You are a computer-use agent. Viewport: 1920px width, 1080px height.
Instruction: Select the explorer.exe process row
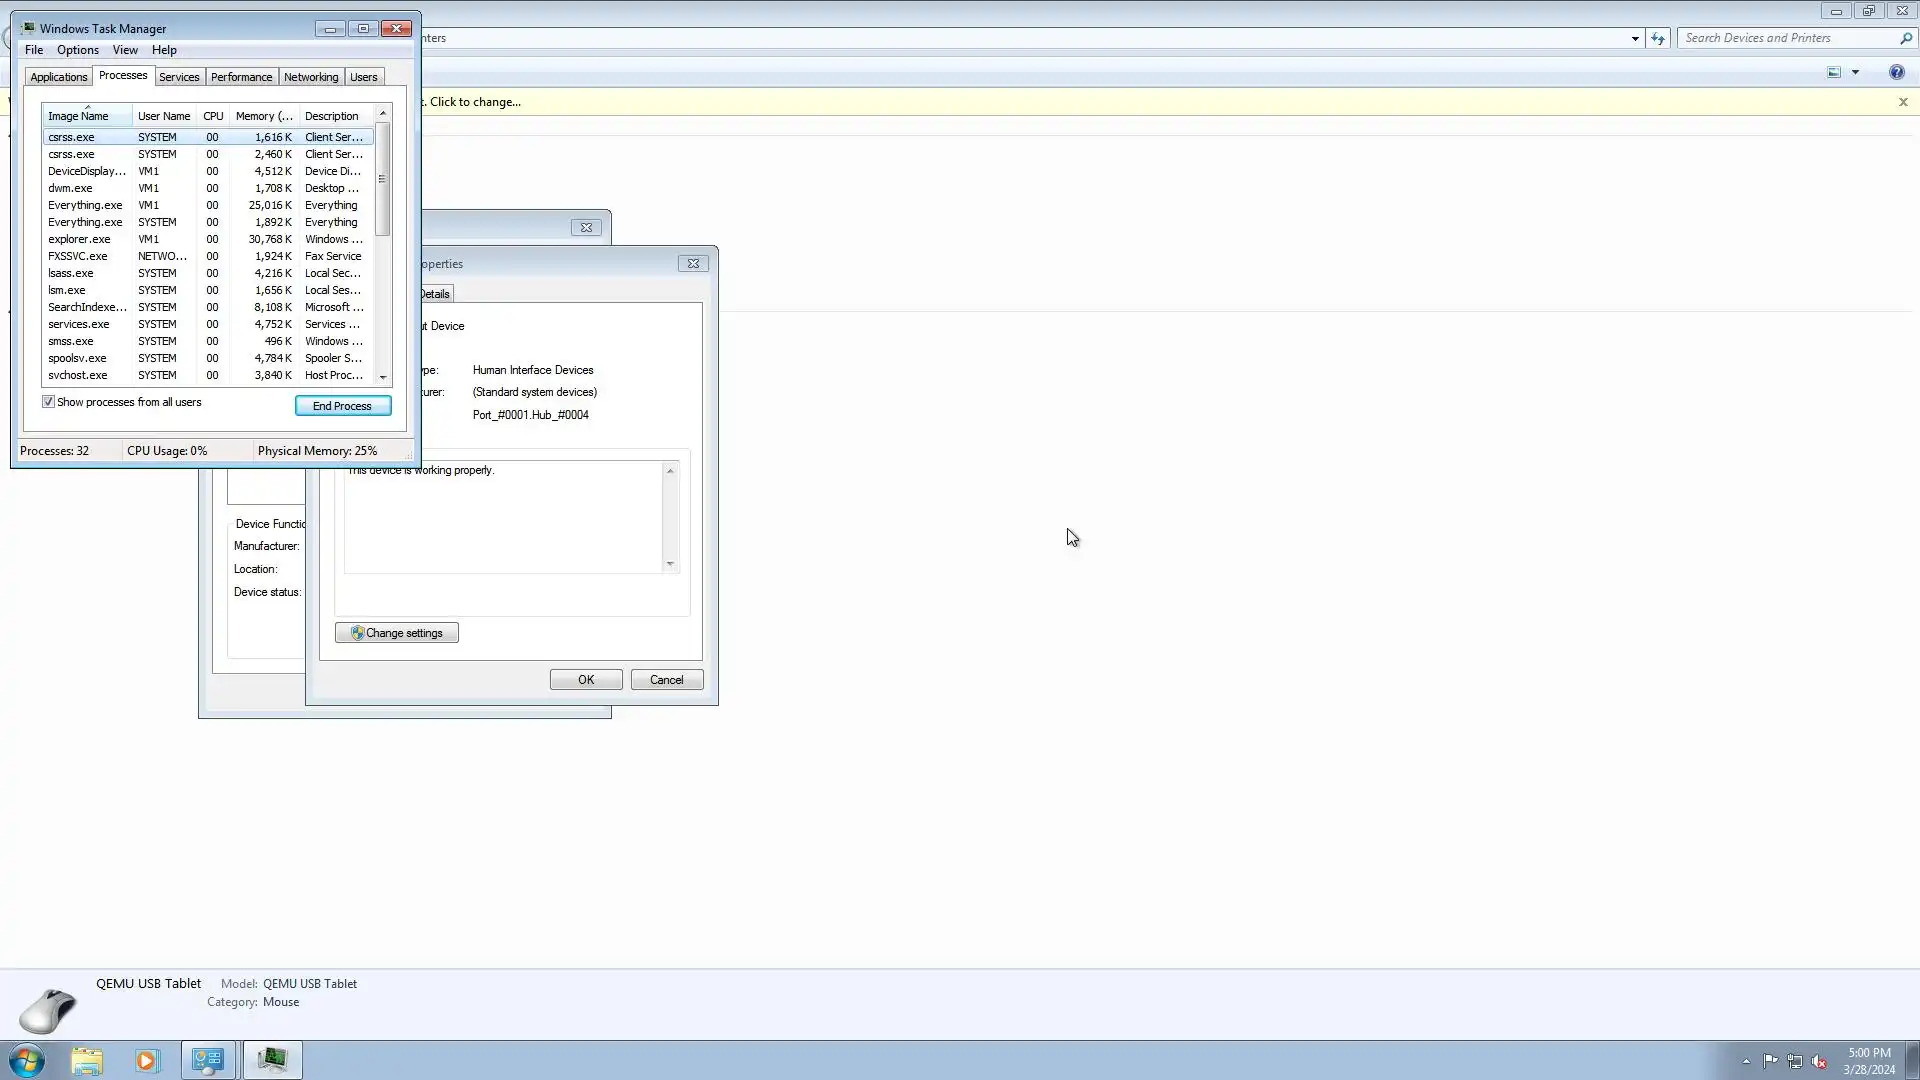pos(80,239)
